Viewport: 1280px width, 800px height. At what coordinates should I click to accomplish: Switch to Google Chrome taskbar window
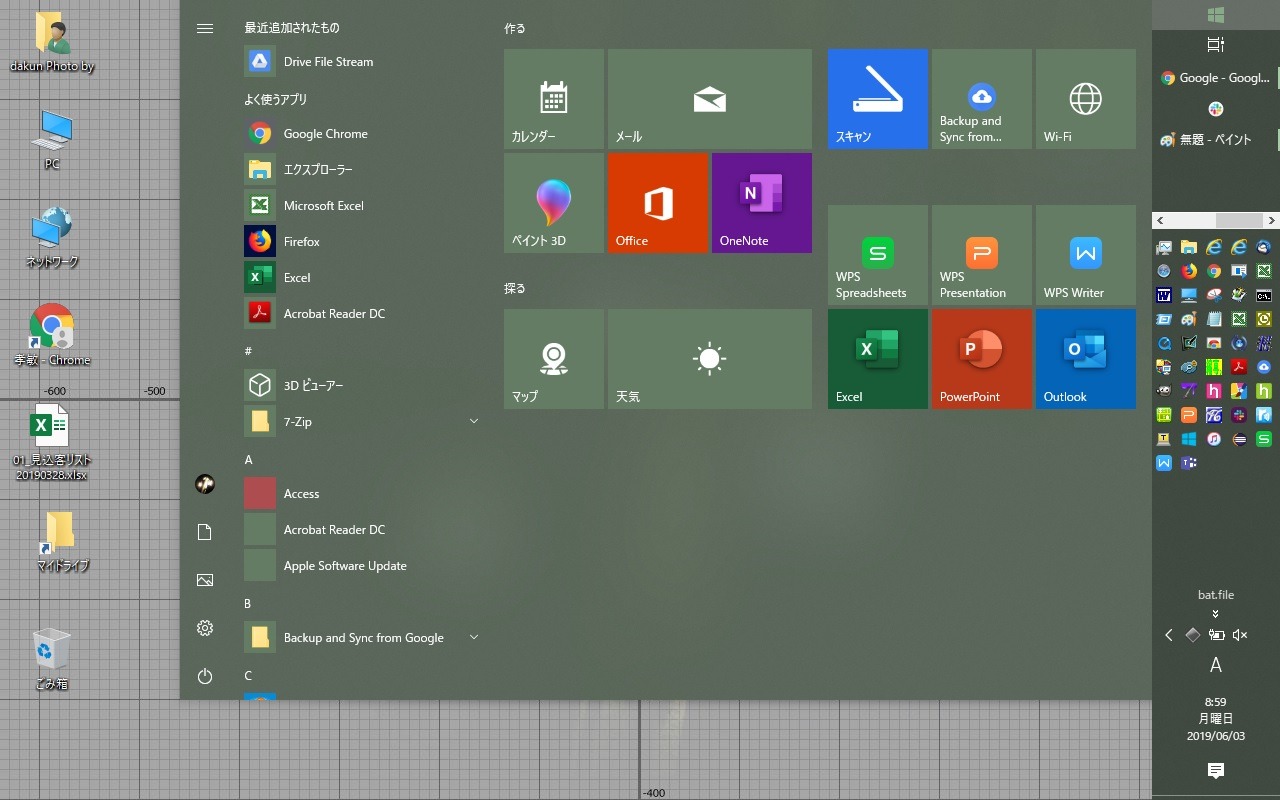coord(1216,78)
